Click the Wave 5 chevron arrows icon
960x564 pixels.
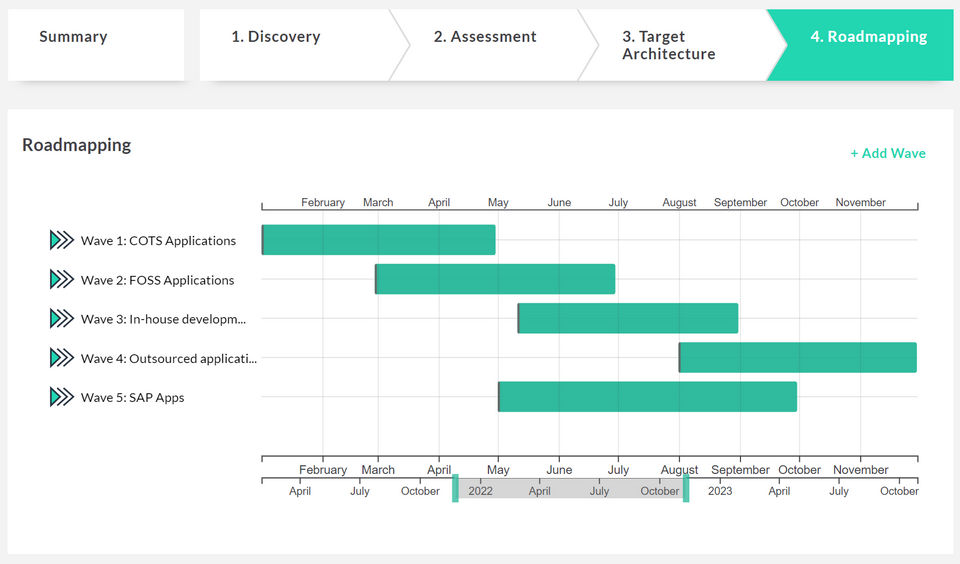[x=61, y=397]
